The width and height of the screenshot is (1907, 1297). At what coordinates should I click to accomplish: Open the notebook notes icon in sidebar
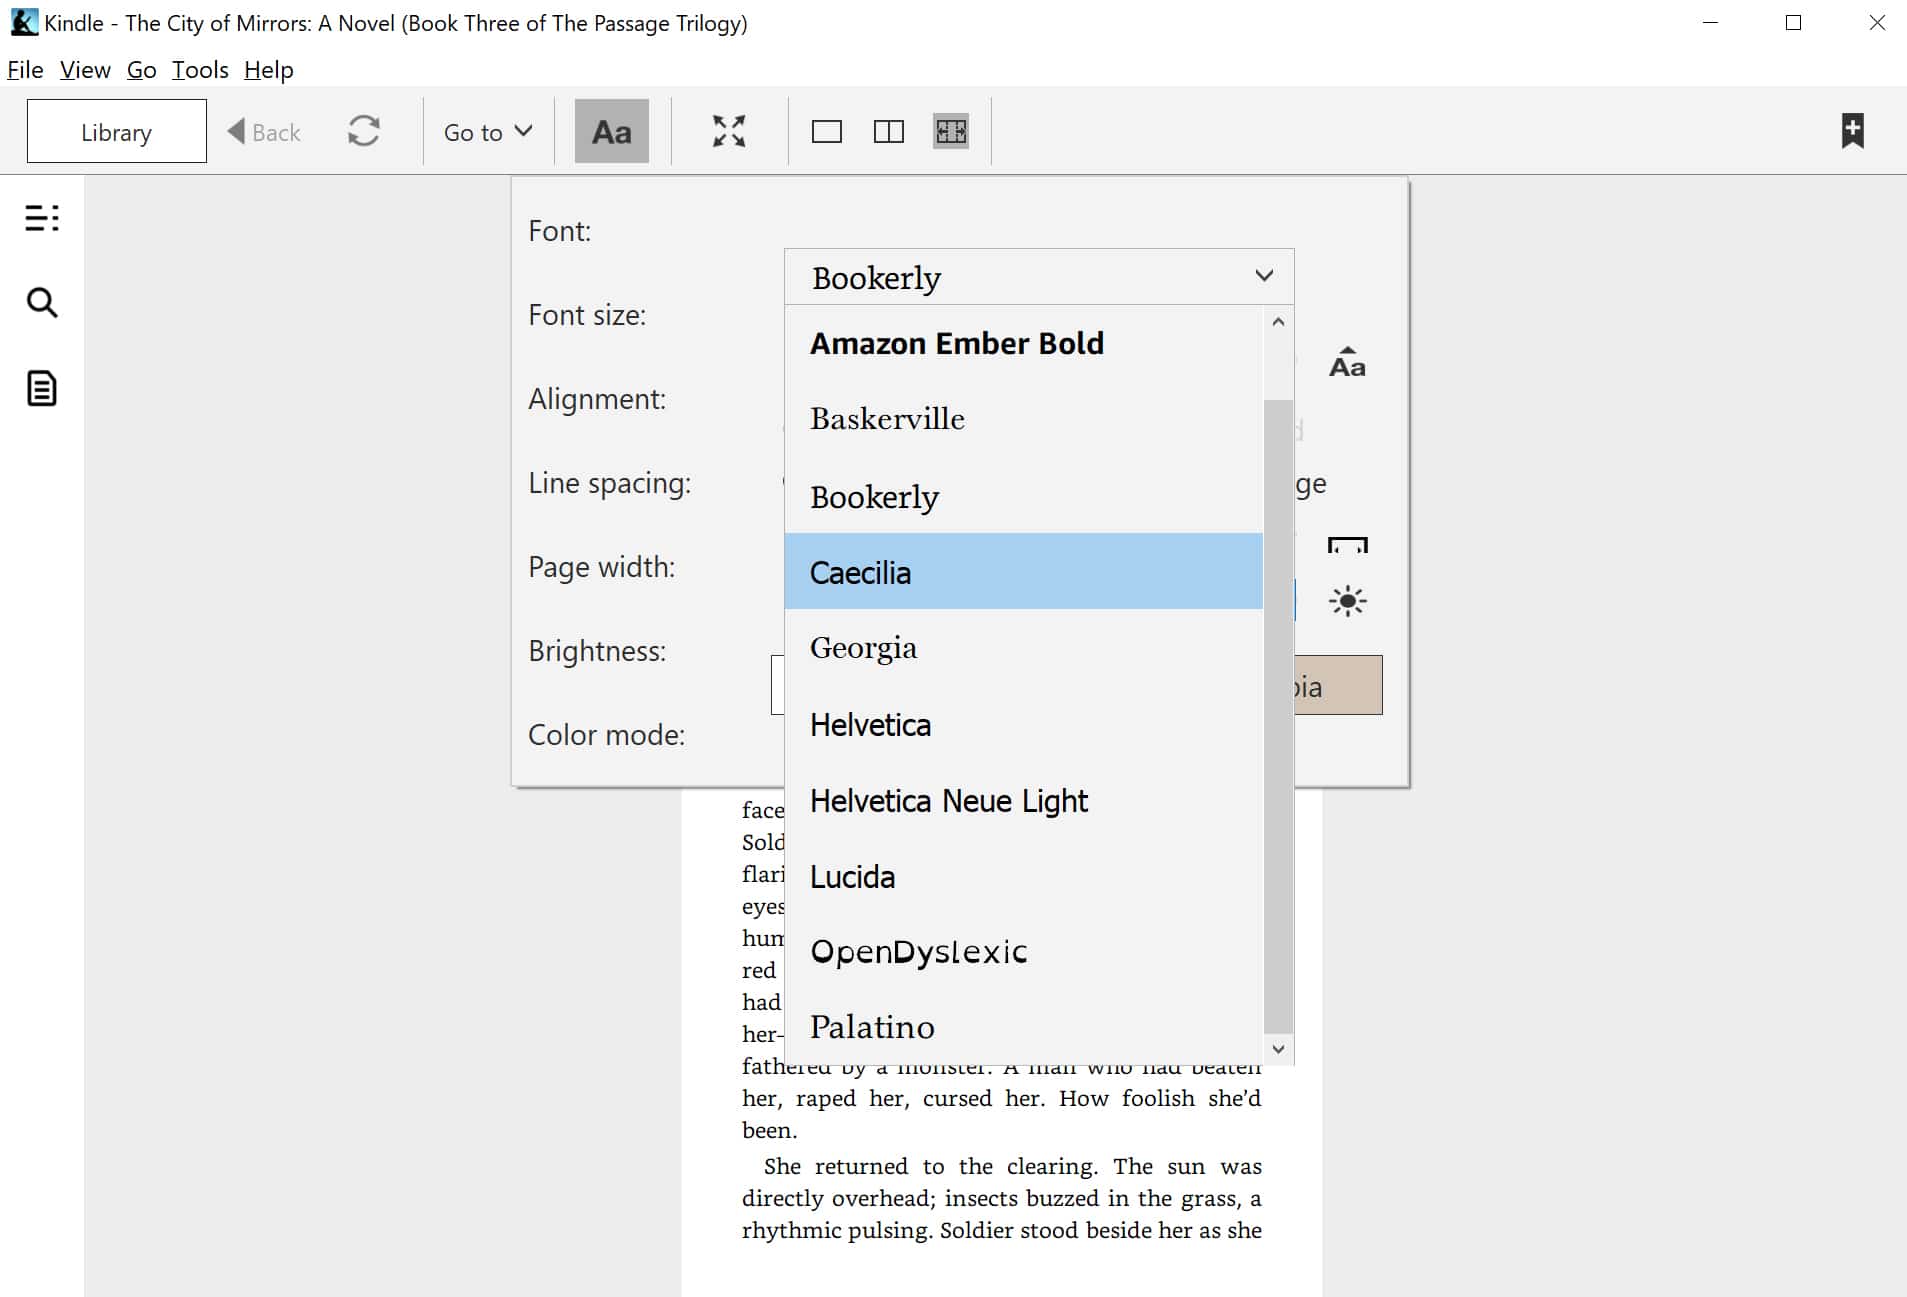(42, 388)
